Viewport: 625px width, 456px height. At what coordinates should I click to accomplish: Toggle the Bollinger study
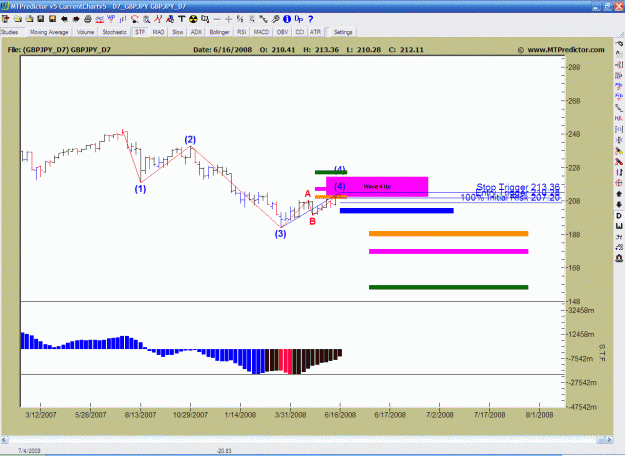(x=220, y=32)
